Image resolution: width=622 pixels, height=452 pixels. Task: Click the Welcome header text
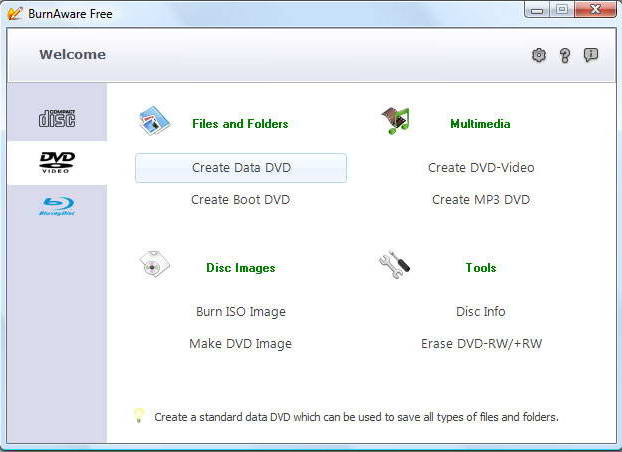coord(73,55)
